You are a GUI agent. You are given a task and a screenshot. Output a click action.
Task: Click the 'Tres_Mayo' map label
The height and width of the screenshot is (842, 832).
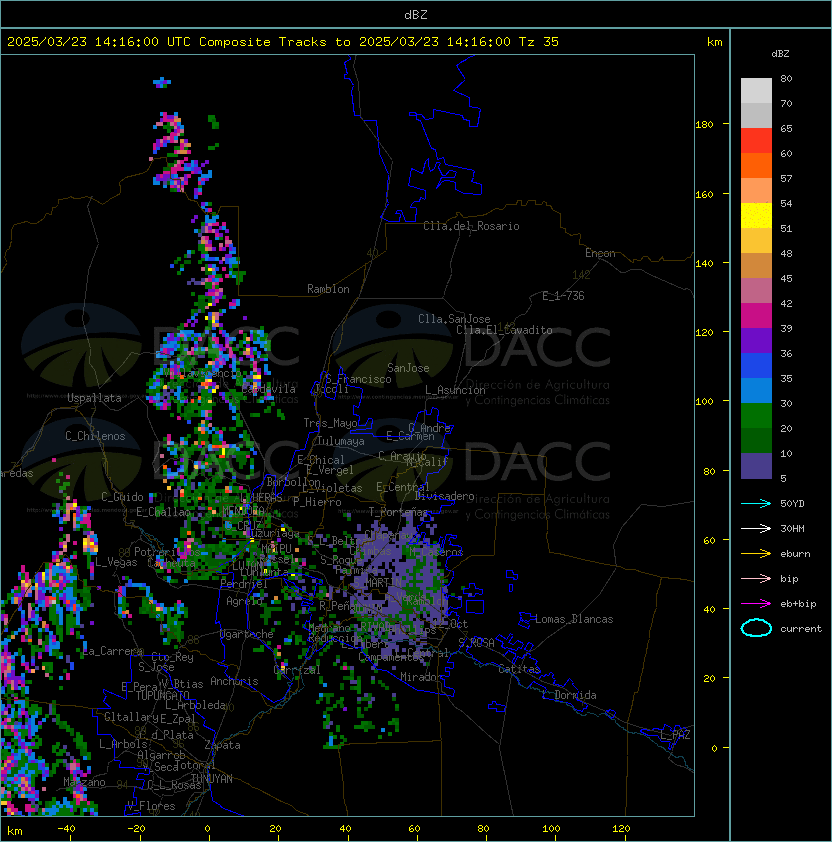[330, 423]
